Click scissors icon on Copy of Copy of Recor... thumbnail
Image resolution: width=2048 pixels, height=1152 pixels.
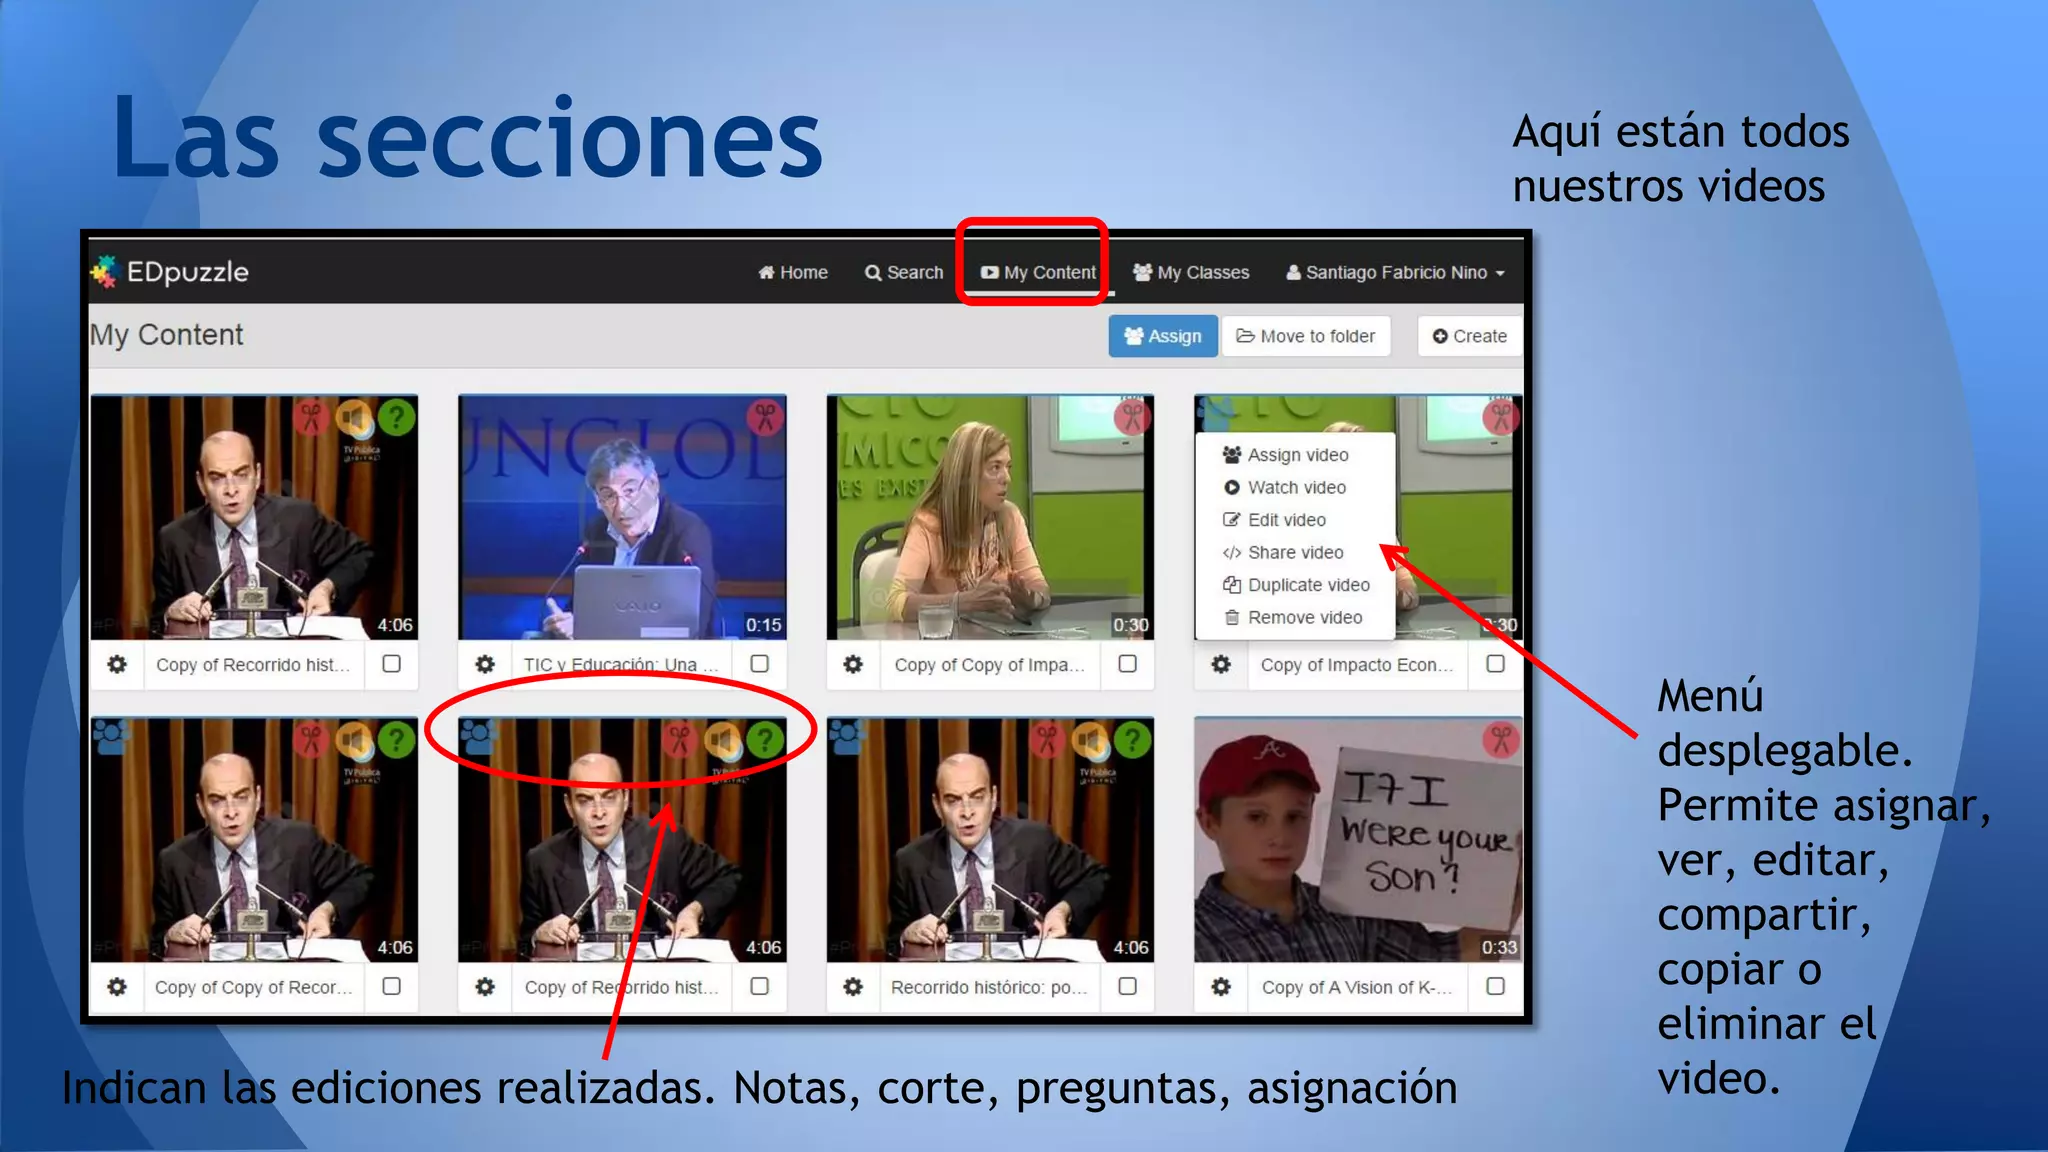(311, 740)
